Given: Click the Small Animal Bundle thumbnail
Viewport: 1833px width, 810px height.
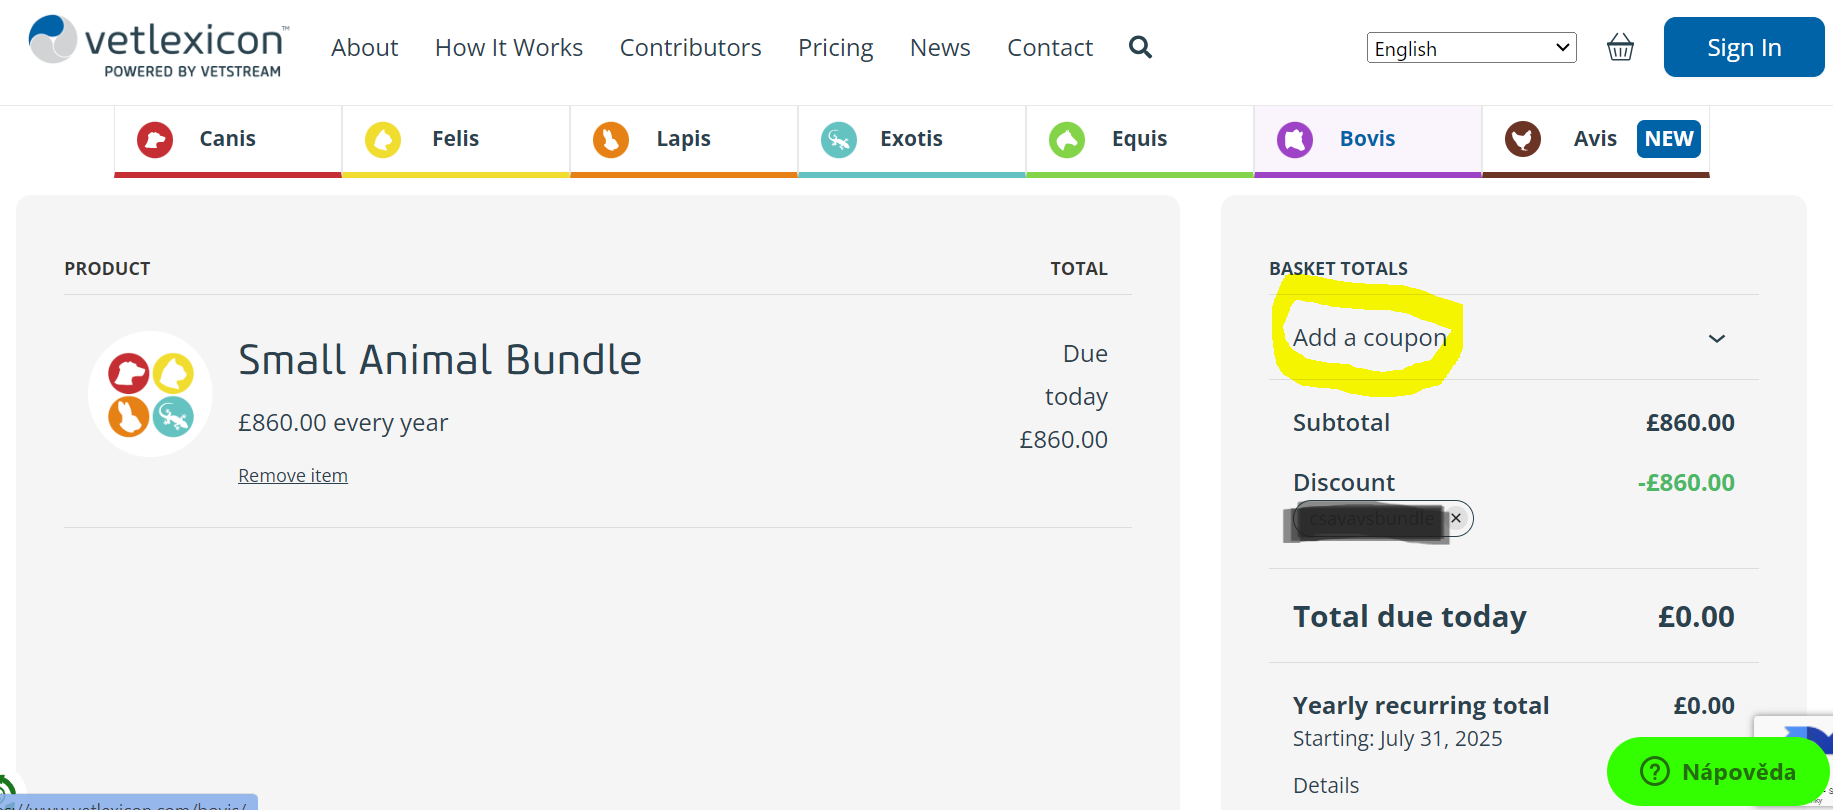Looking at the screenshot, I should [150, 394].
